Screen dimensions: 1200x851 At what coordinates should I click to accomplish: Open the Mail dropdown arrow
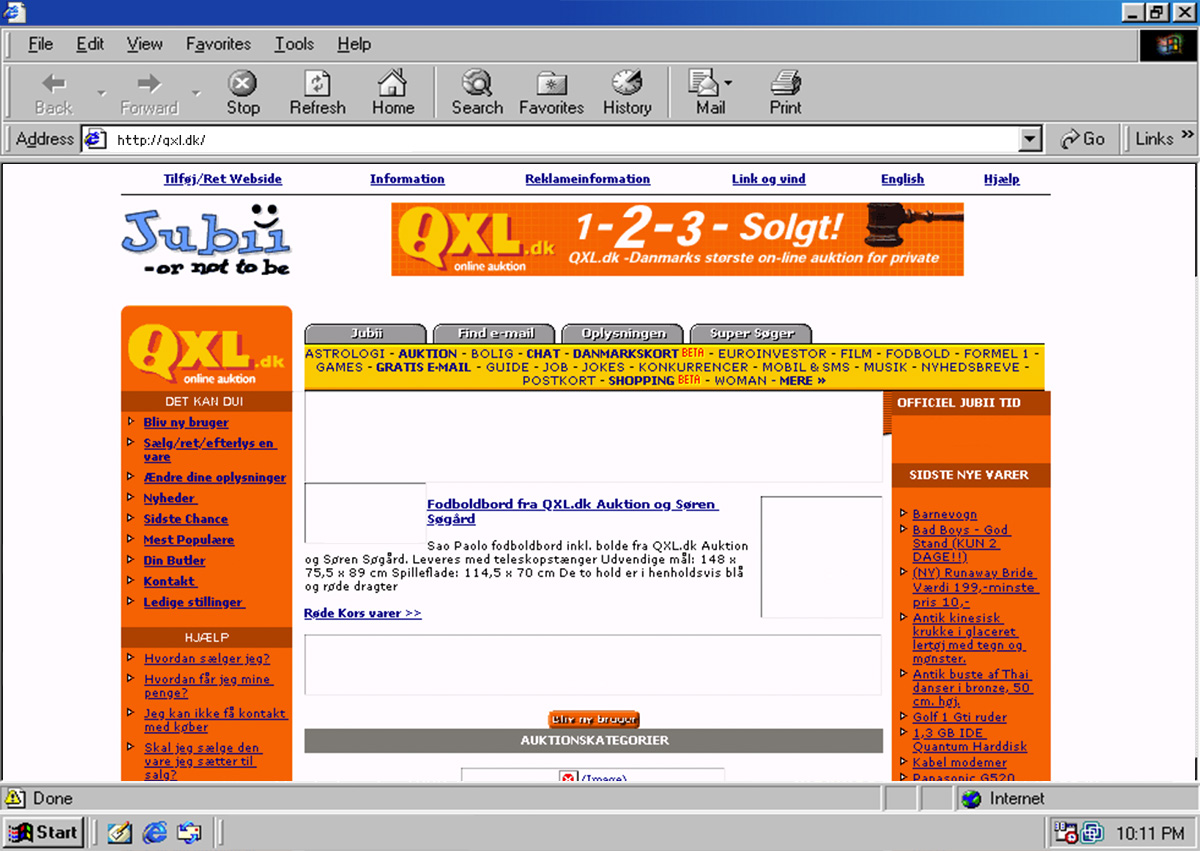729,83
